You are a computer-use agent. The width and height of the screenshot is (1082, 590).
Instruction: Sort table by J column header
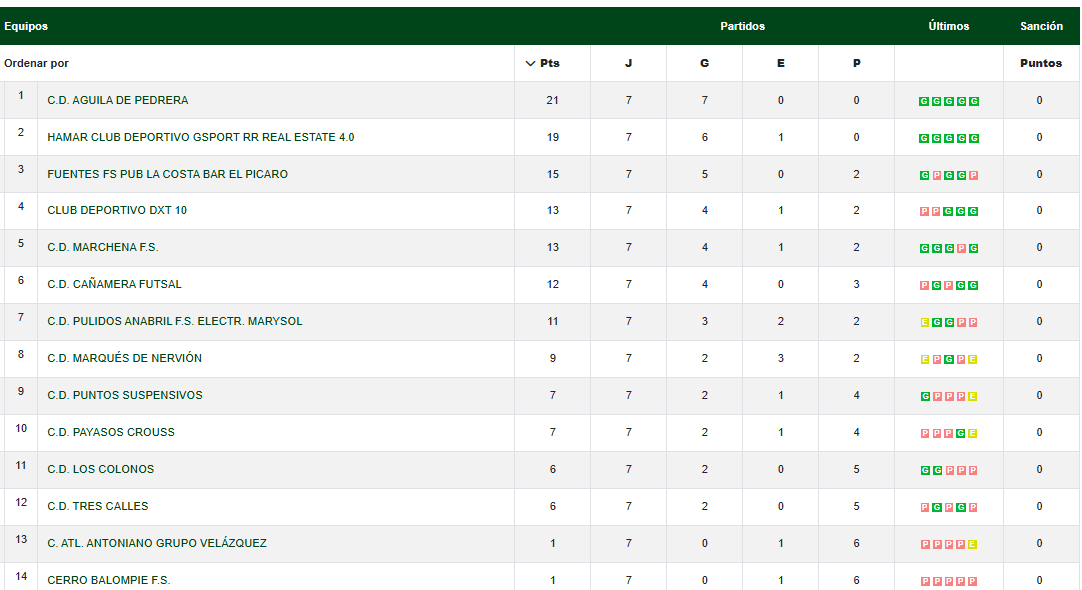pyautogui.click(x=628, y=64)
